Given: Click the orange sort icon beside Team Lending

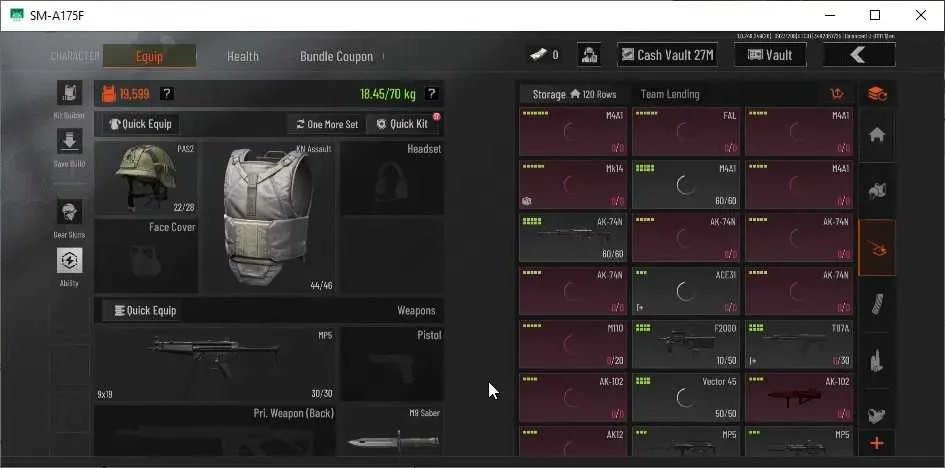Looking at the screenshot, I should [837, 94].
